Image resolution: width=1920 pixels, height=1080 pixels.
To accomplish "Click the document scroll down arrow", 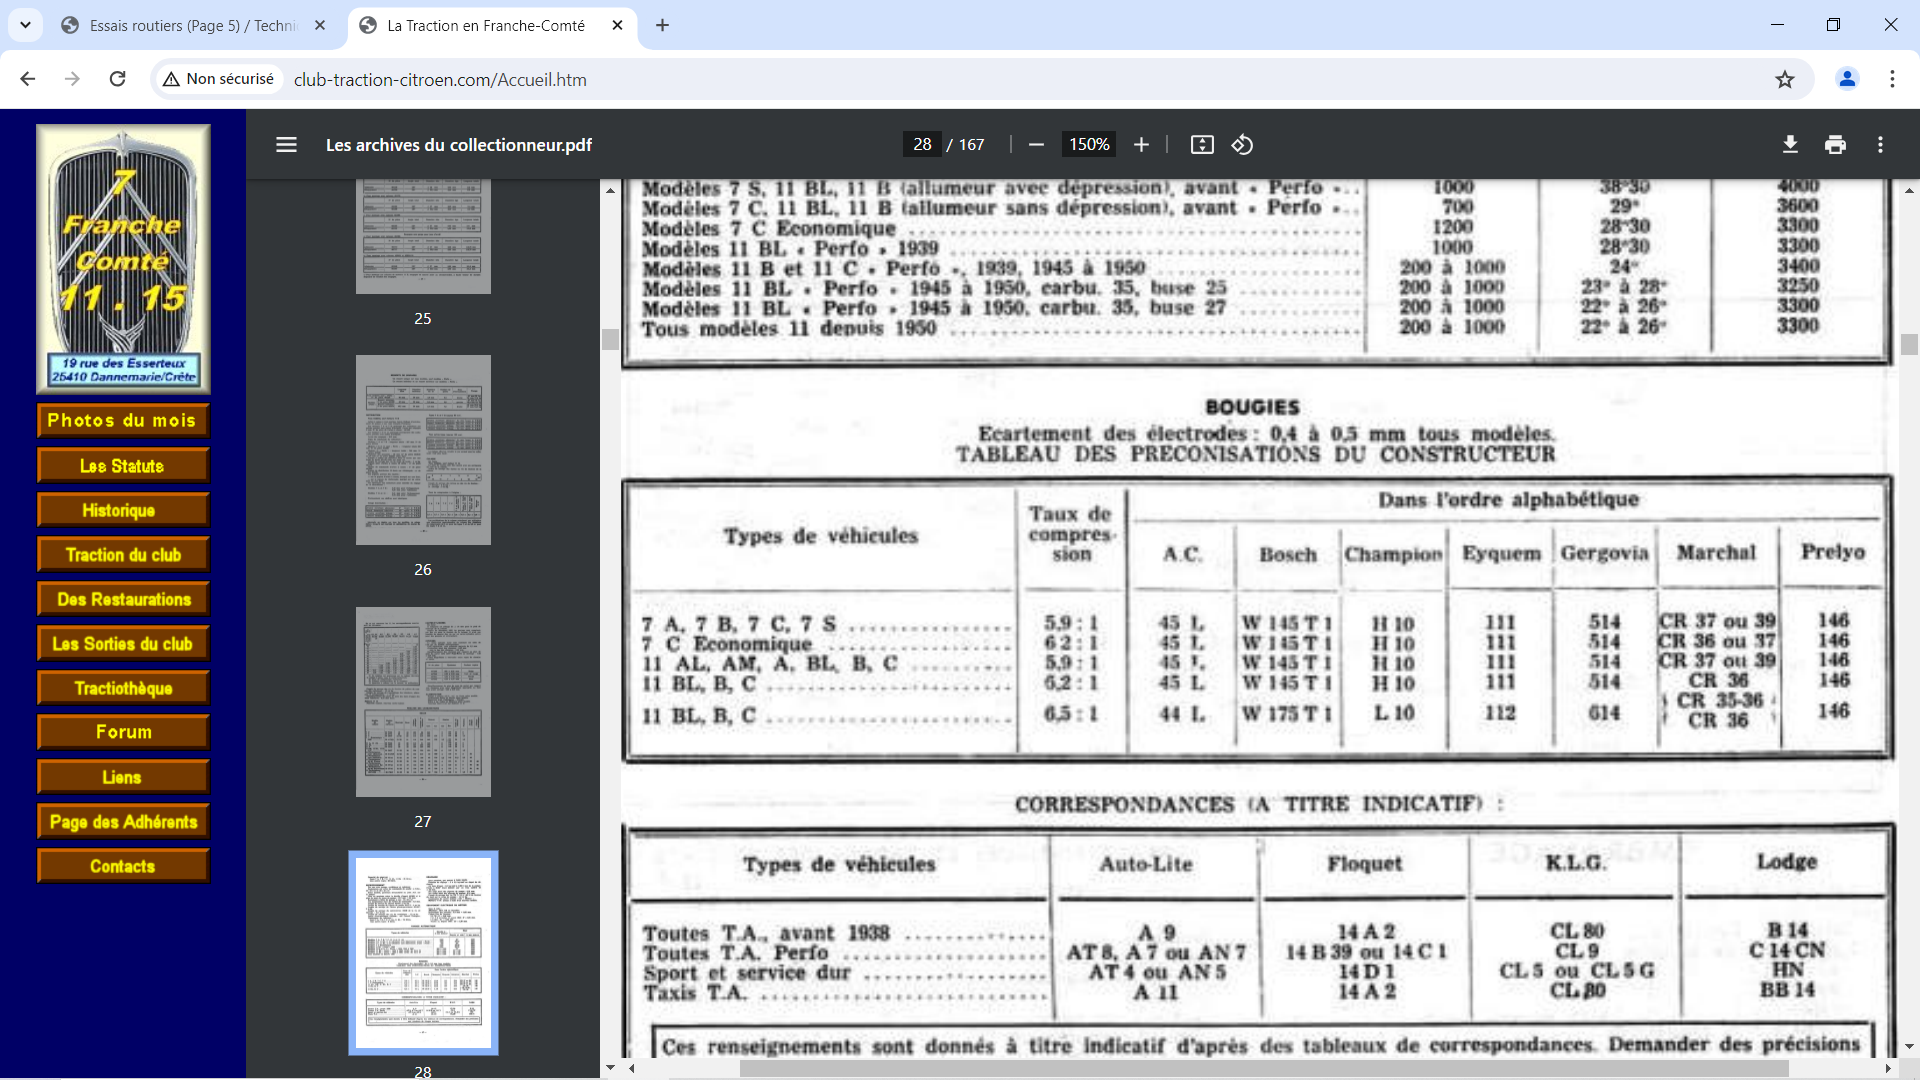I will coord(1909,1046).
